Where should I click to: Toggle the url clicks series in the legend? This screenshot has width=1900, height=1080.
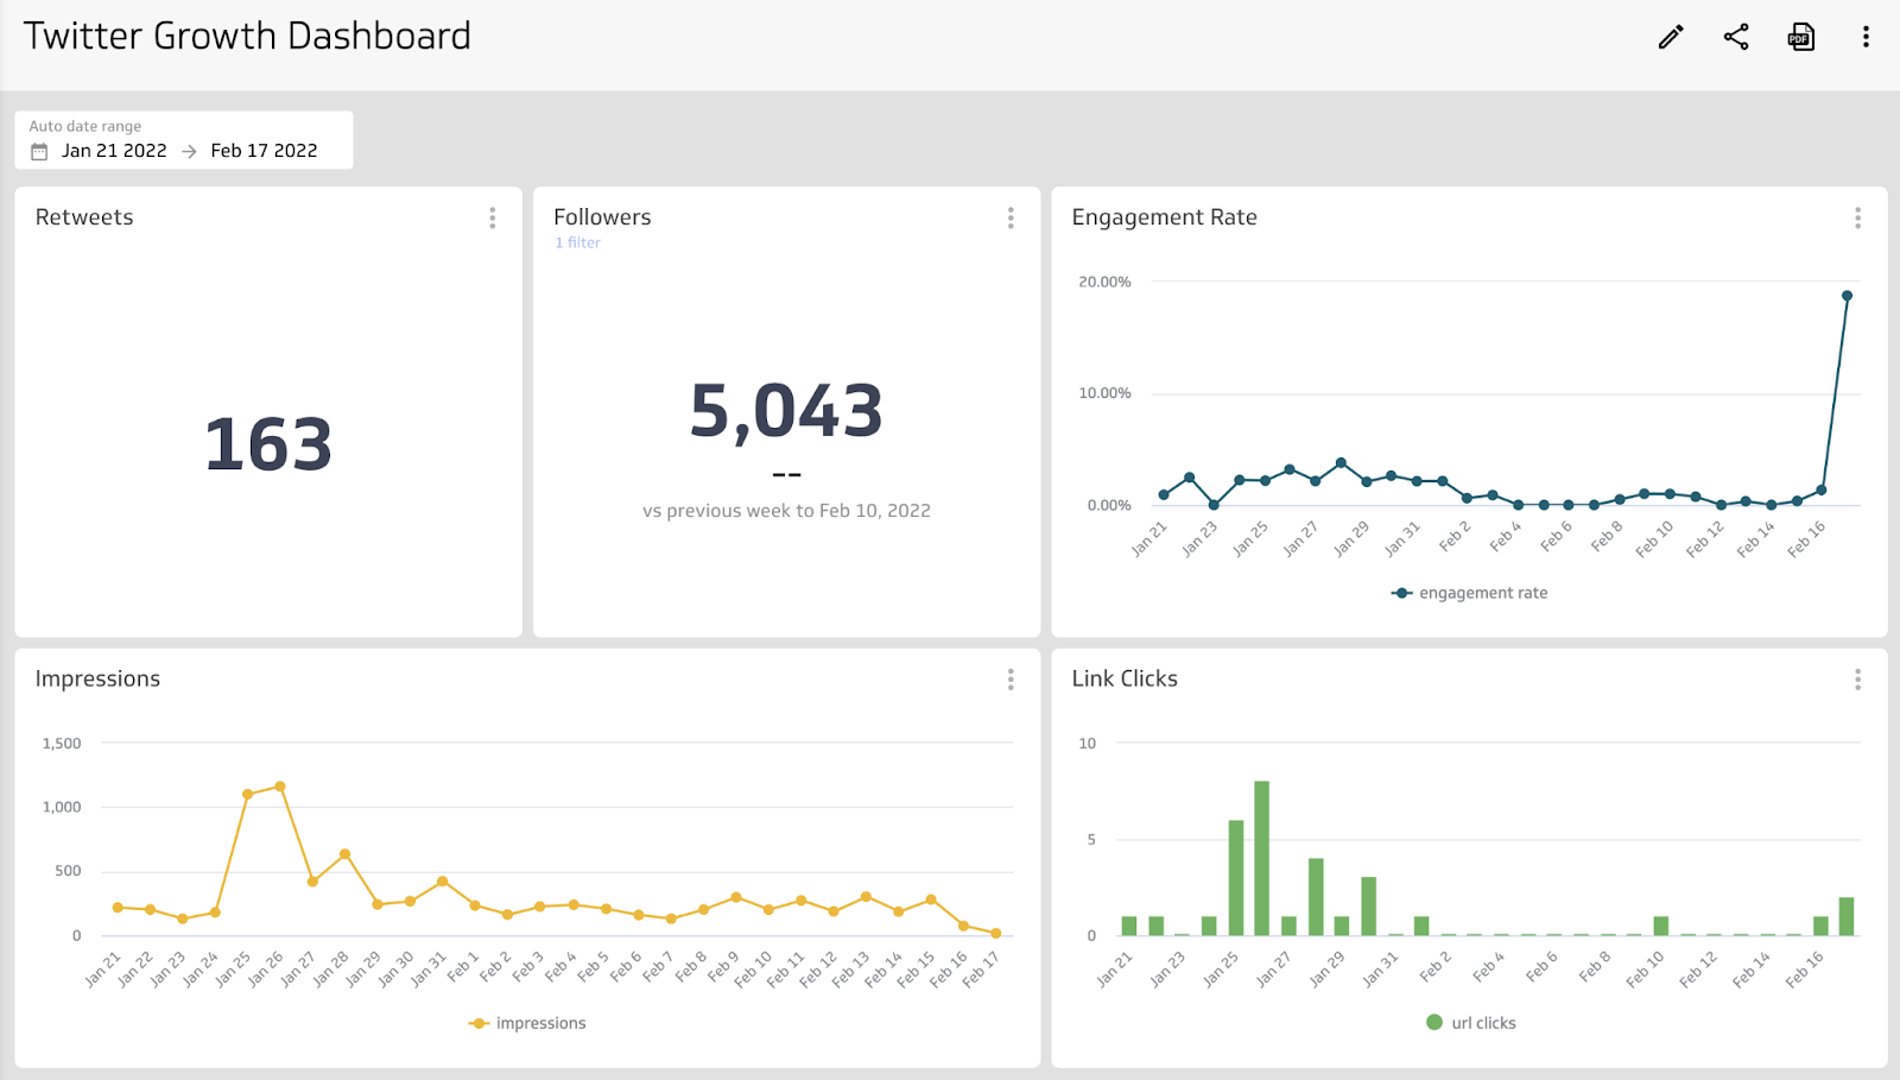pyautogui.click(x=1470, y=1023)
